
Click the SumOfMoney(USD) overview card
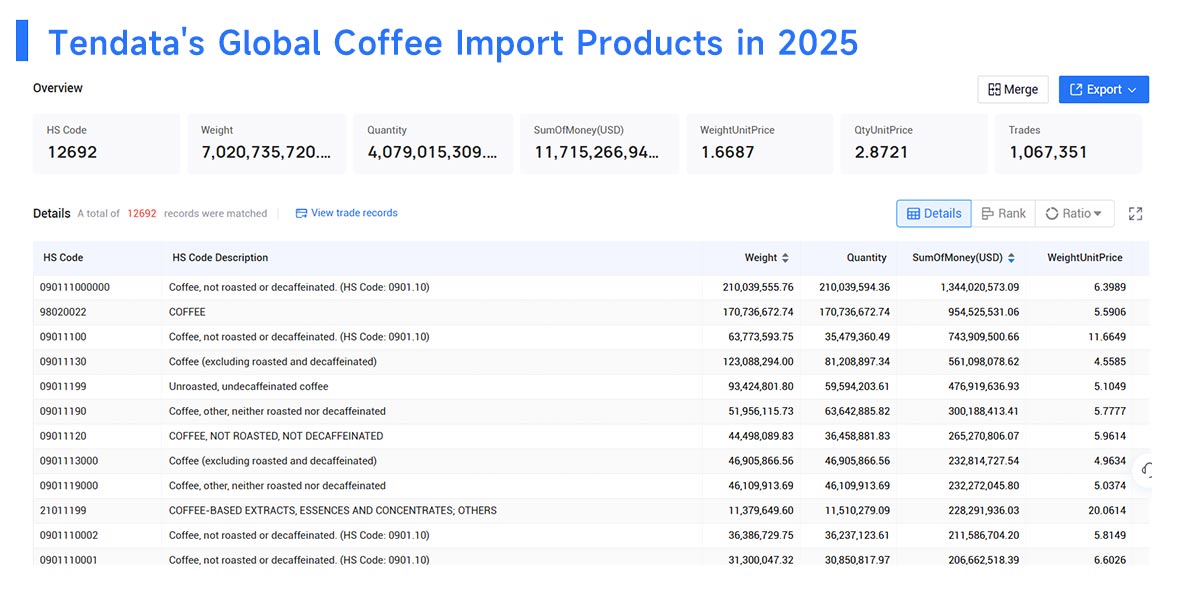(x=600, y=143)
